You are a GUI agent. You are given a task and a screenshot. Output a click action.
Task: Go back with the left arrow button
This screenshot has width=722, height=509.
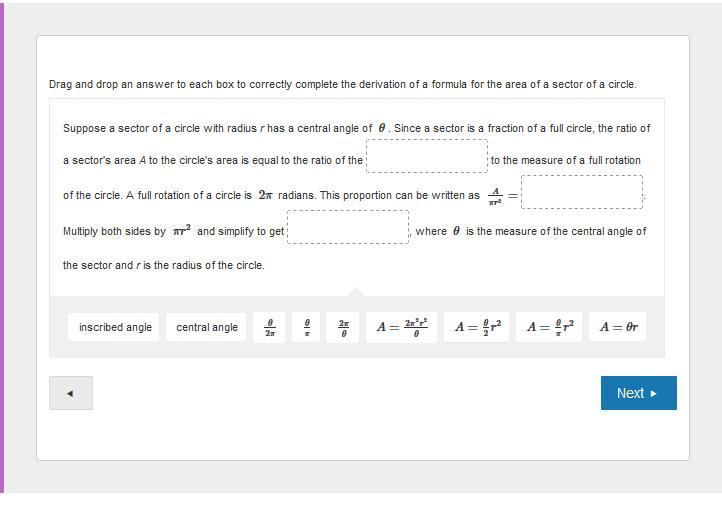[71, 393]
